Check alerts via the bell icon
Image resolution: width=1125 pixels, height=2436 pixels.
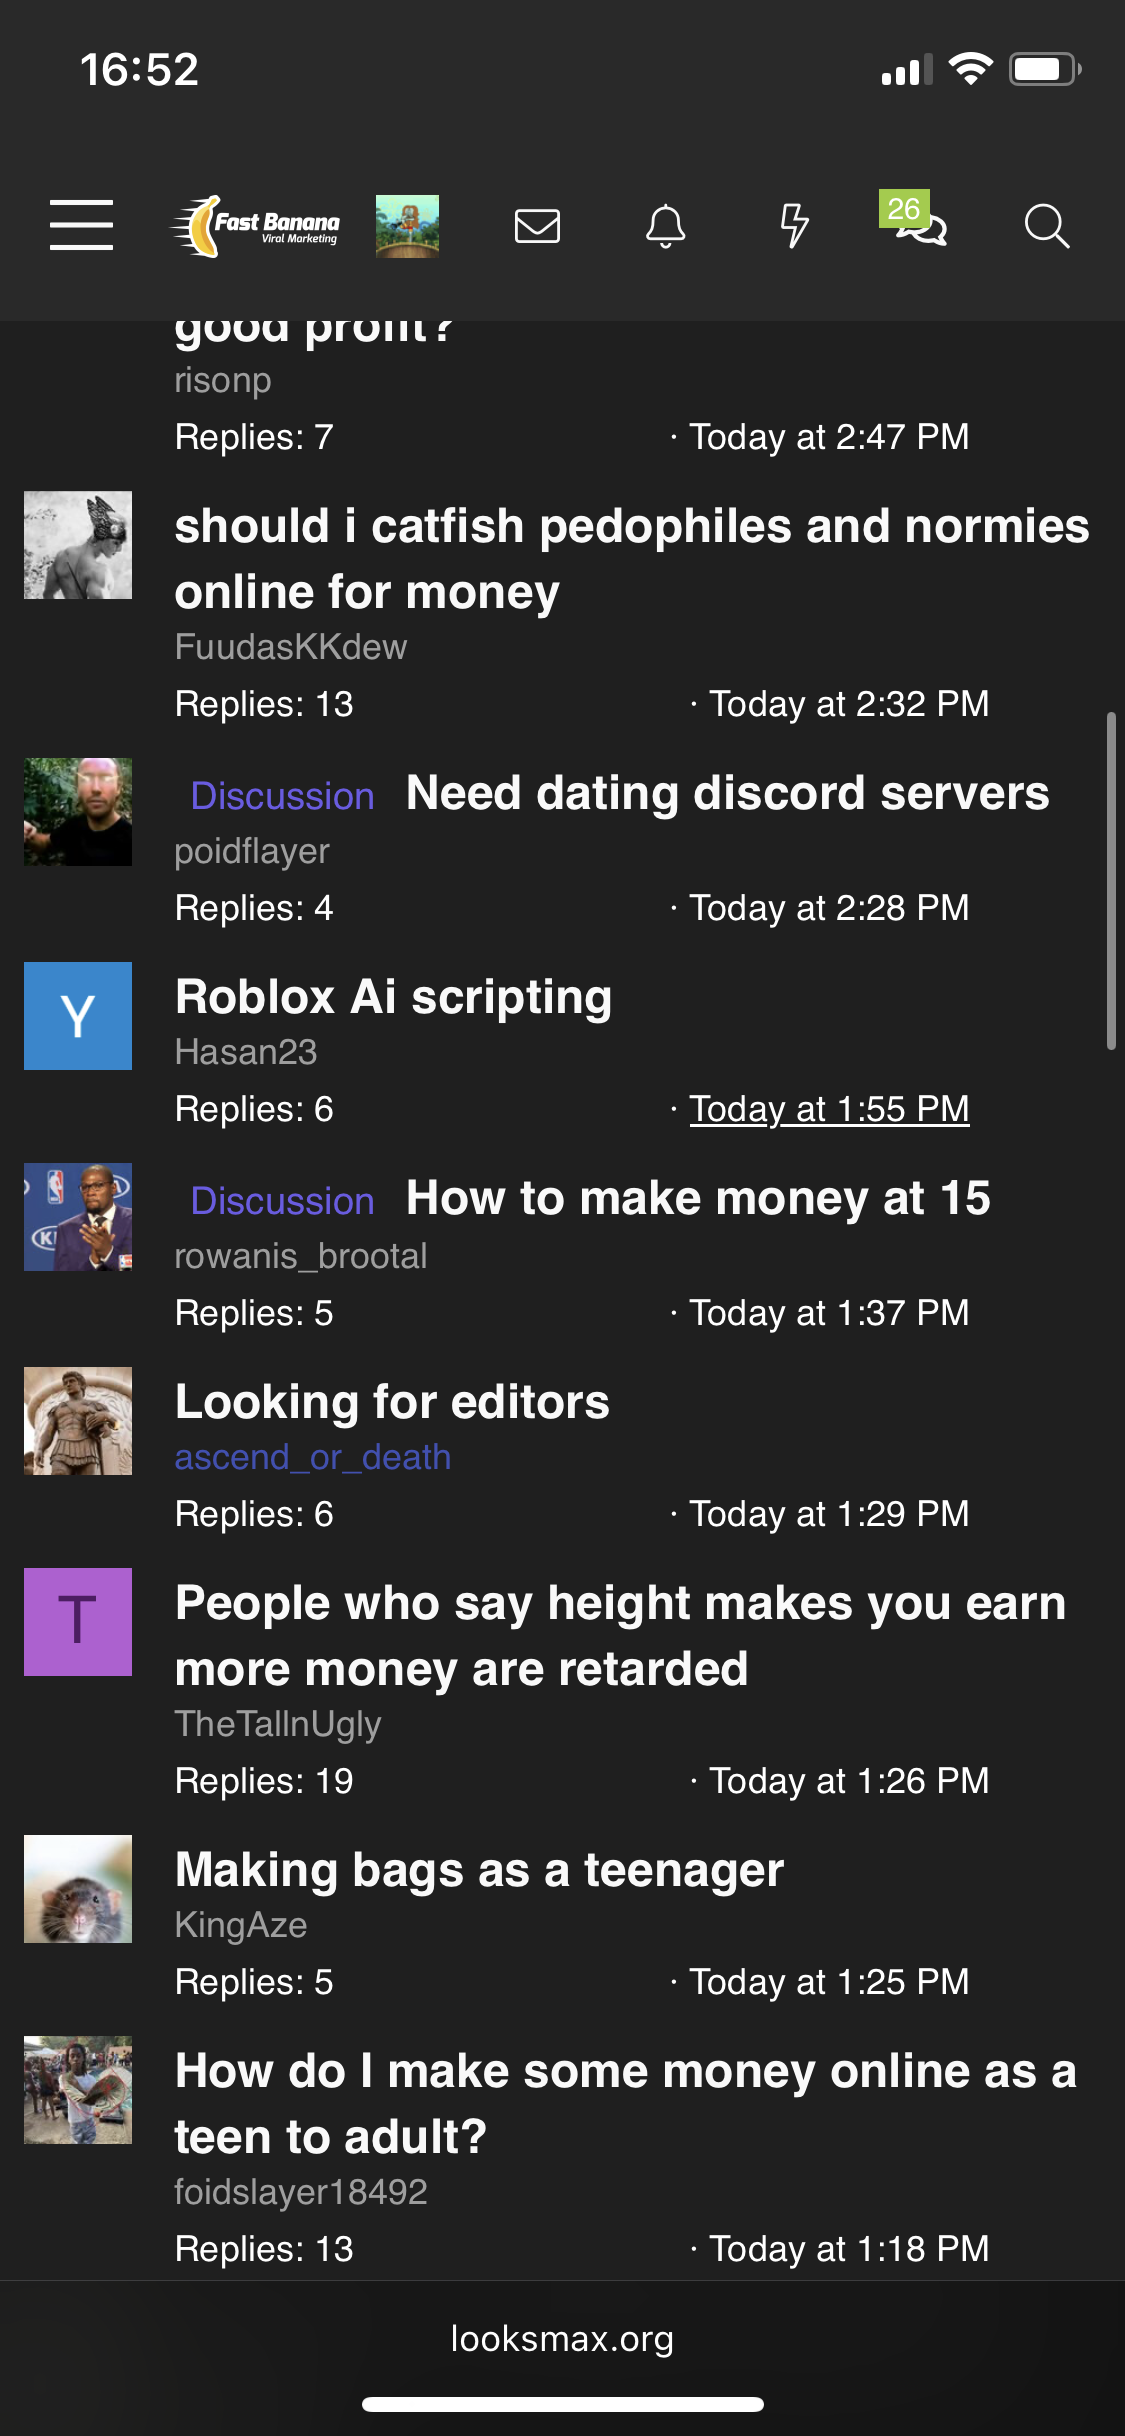pos(665,226)
